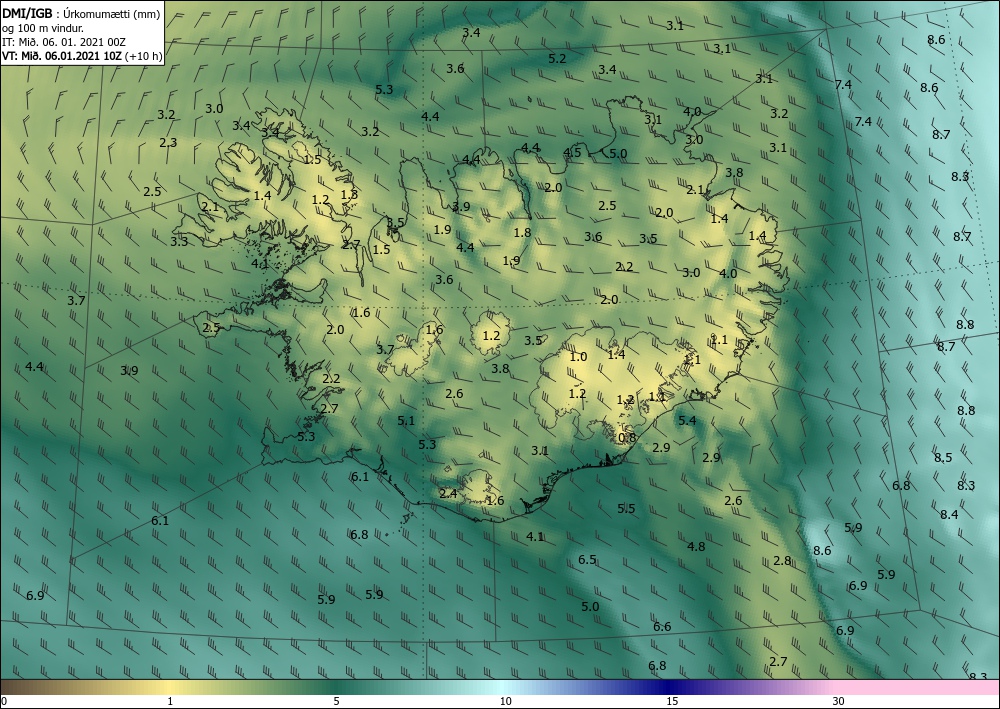Click the 1.2 label inside Hofsjökull outline
This screenshot has height=709, width=1000.
coord(491,335)
